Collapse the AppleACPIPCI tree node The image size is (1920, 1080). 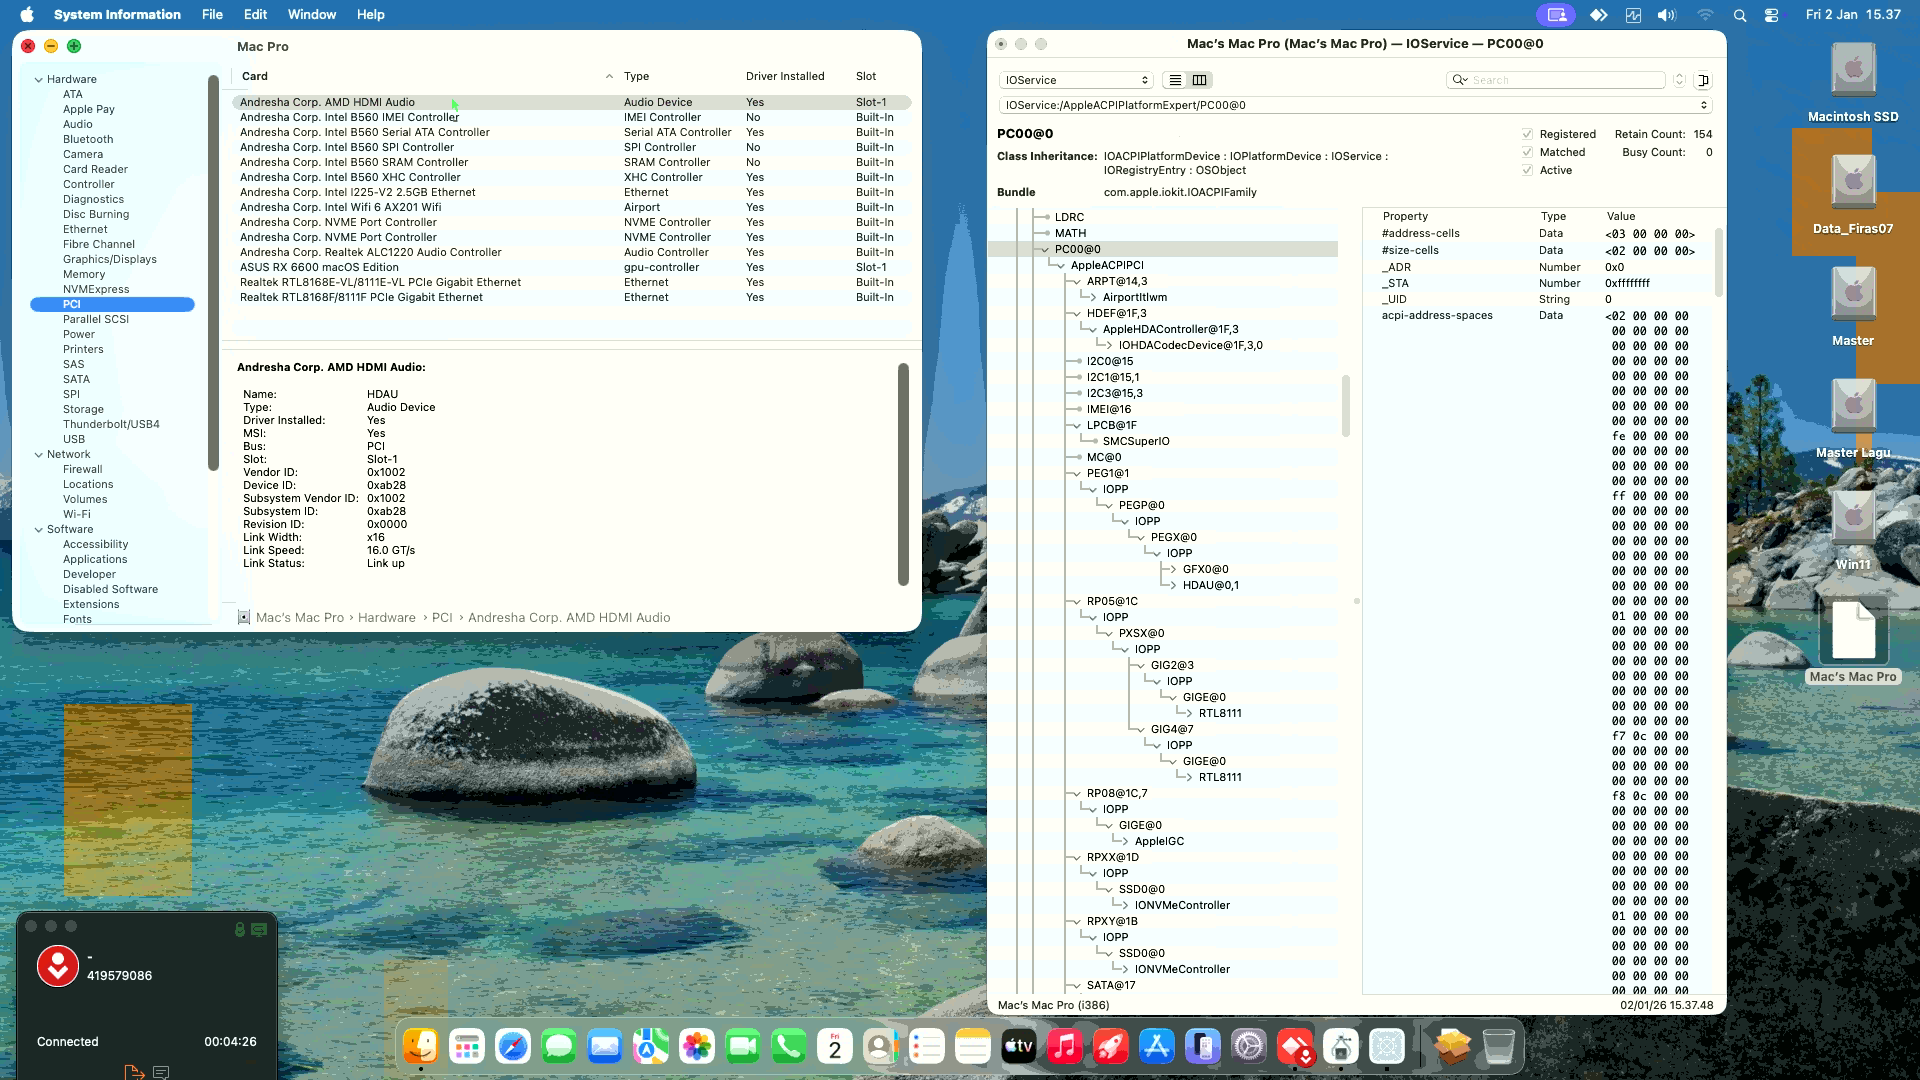pos(1061,265)
